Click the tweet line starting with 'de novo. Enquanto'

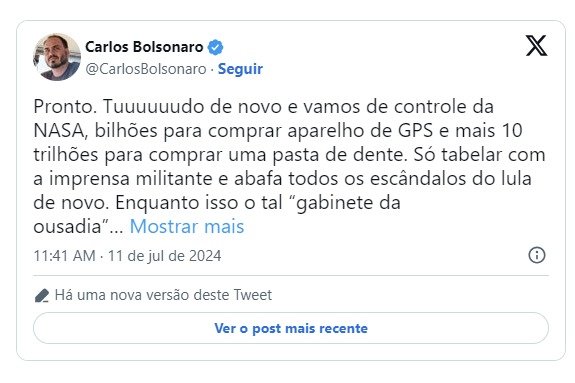pos(217,203)
